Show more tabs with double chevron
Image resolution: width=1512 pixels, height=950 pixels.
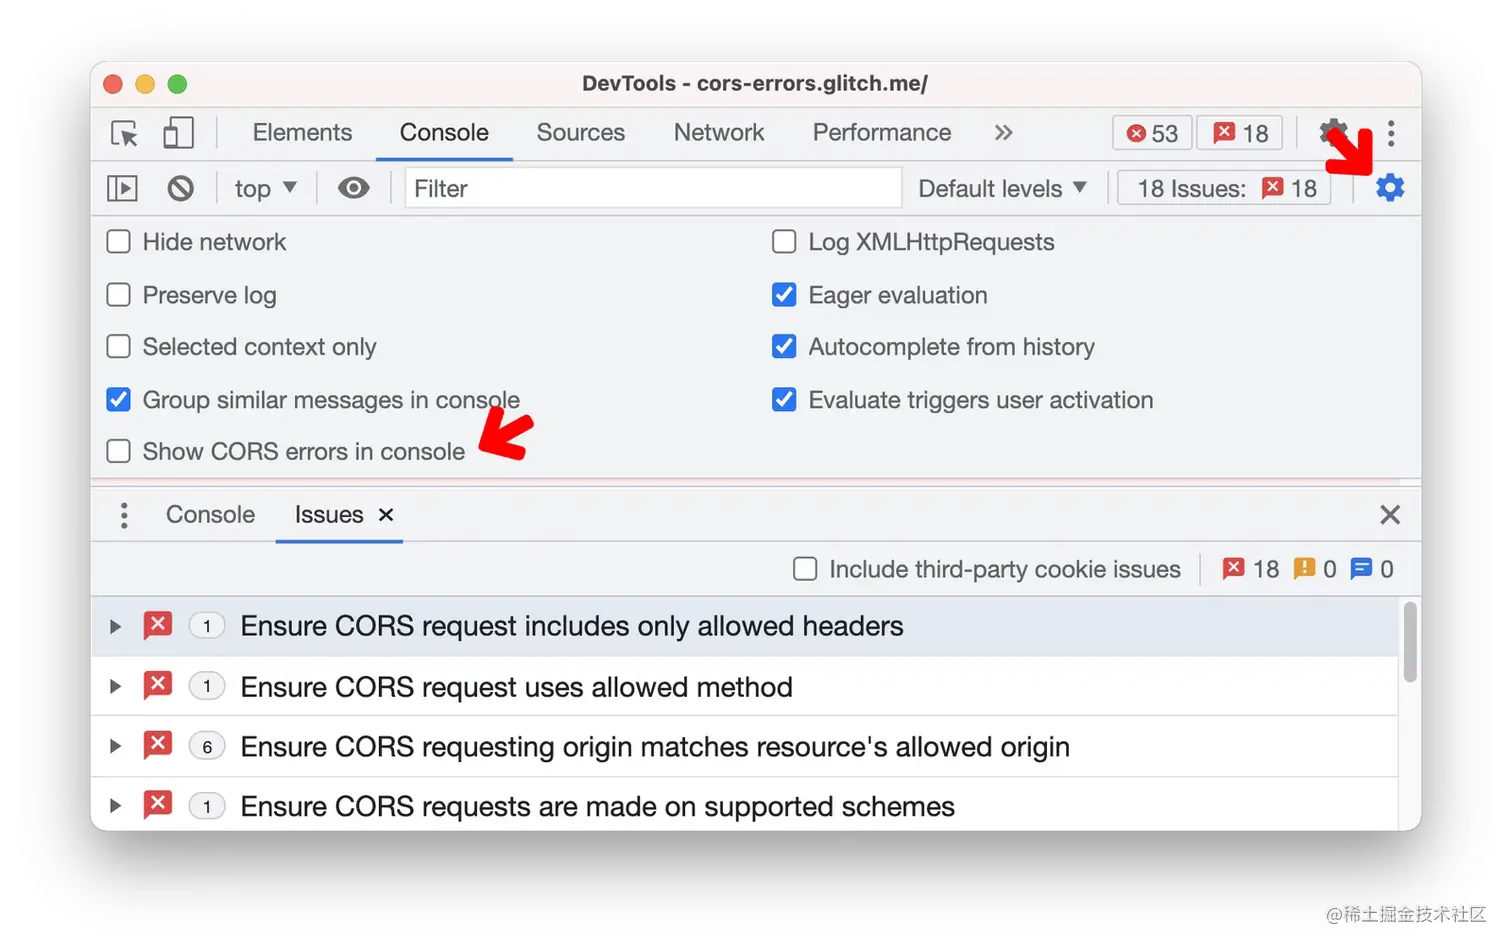[x=1003, y=133]
